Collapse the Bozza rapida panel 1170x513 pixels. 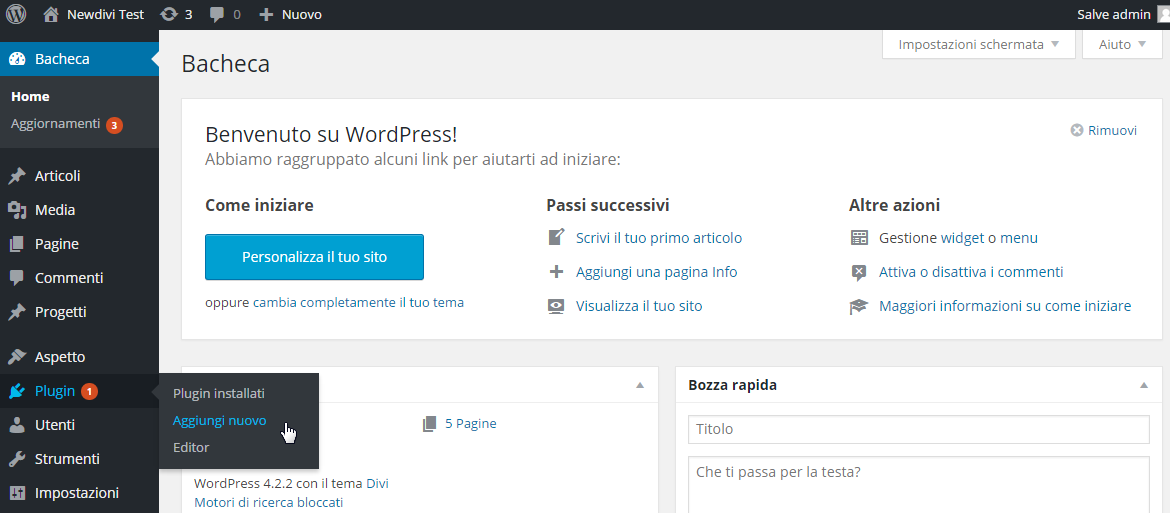coord(1143,385)
